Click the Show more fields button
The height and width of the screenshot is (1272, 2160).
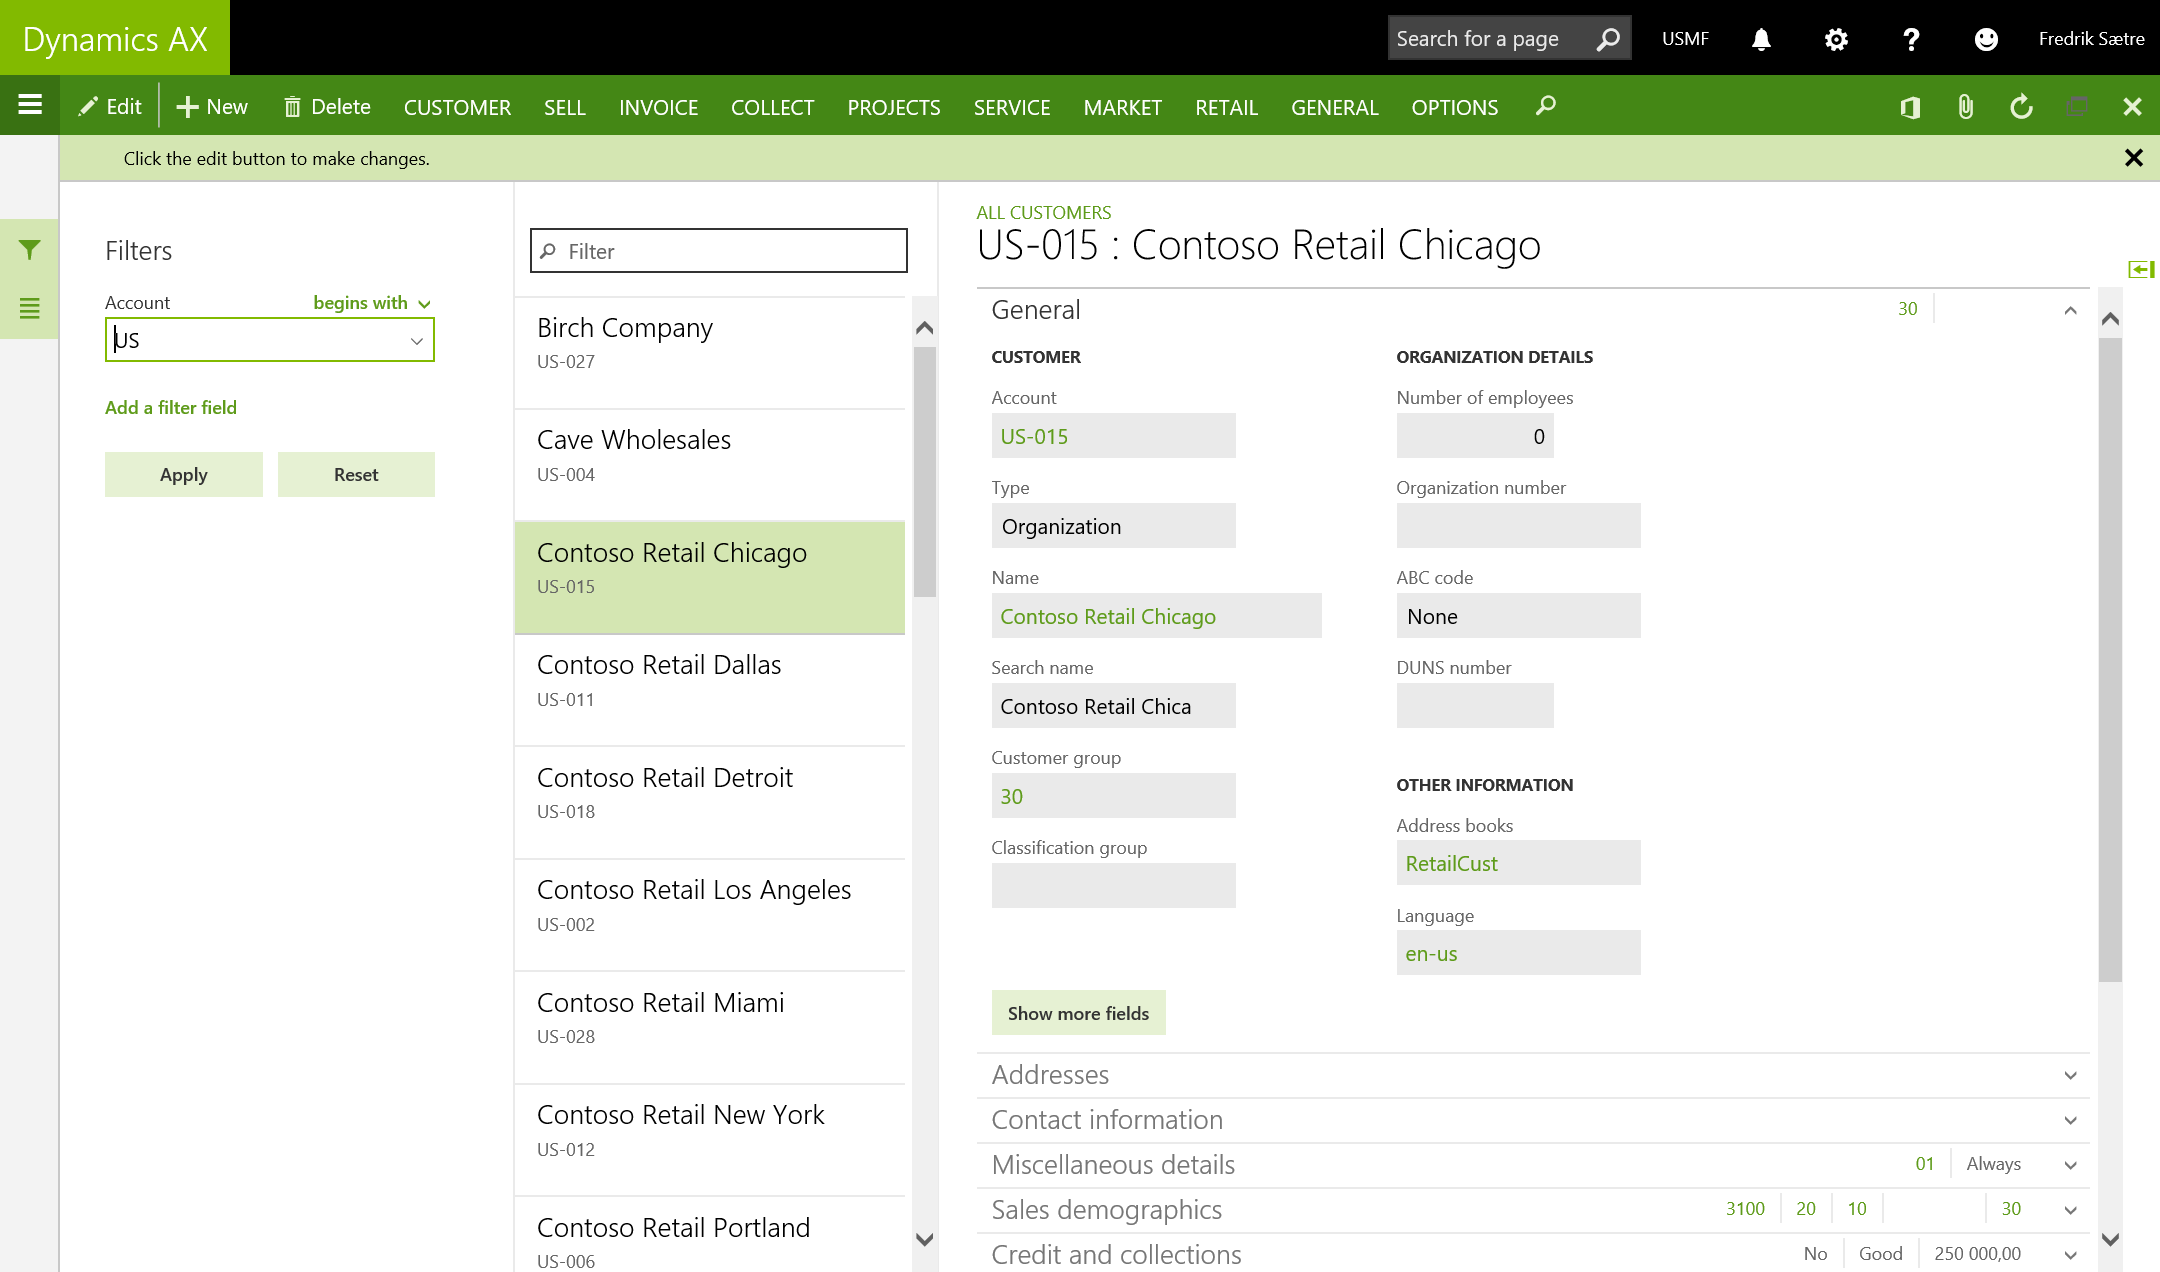coord(1078,1013)
